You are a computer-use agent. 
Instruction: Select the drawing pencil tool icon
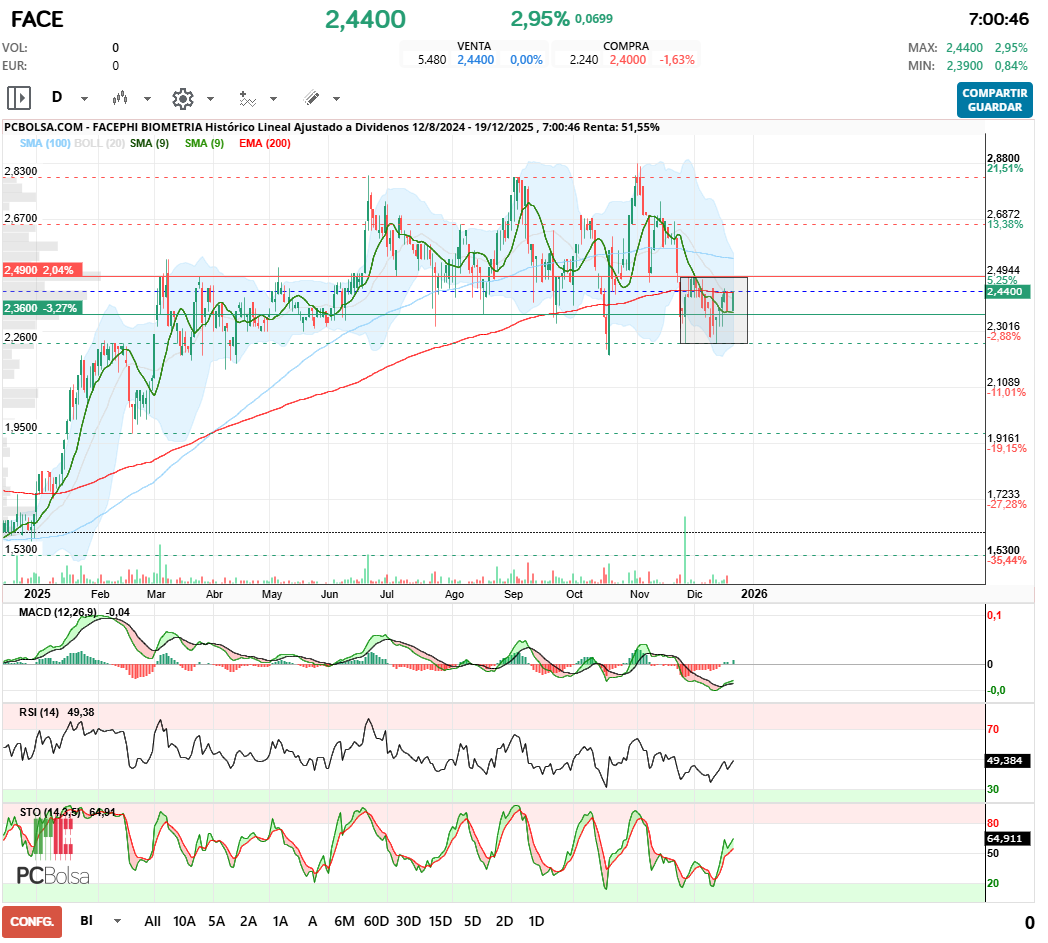click(x=311, y=98)
